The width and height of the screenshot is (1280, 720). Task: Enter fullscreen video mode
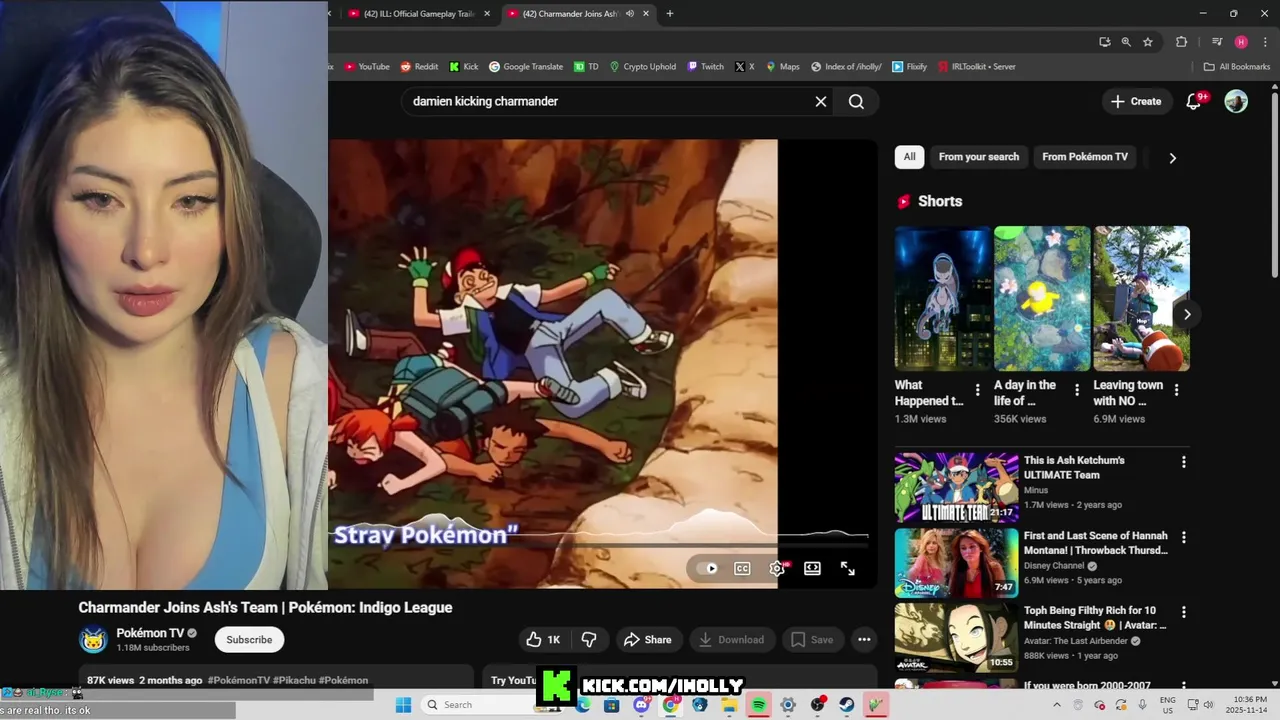[x=847, y=568]
